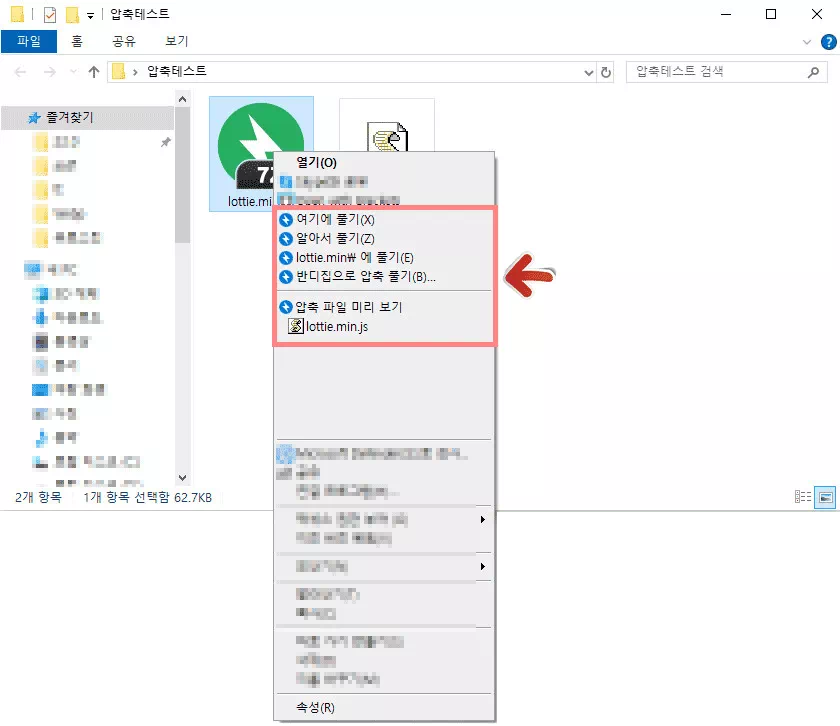
Task: Open the recent locations dropdown arrow
Action: pos(73,72)
